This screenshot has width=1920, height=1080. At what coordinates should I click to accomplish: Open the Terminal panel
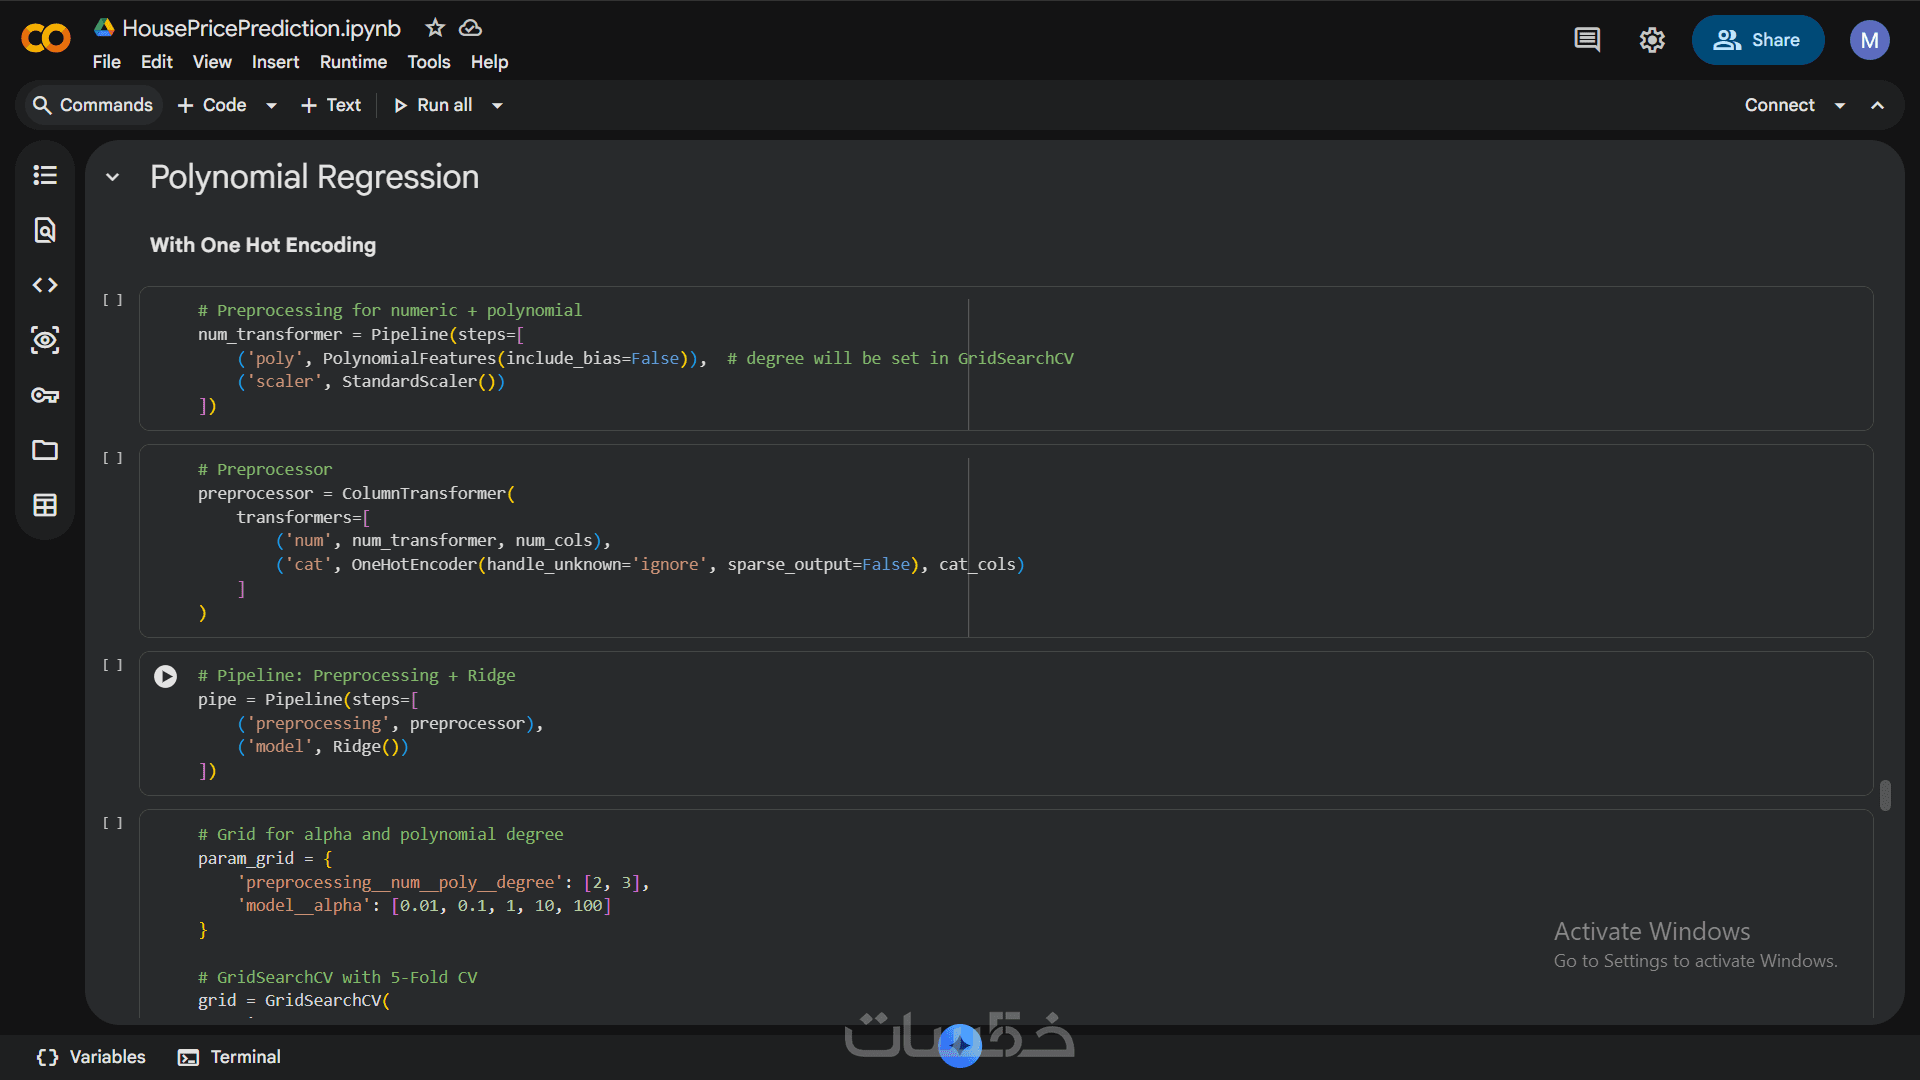click(230, 1057)
